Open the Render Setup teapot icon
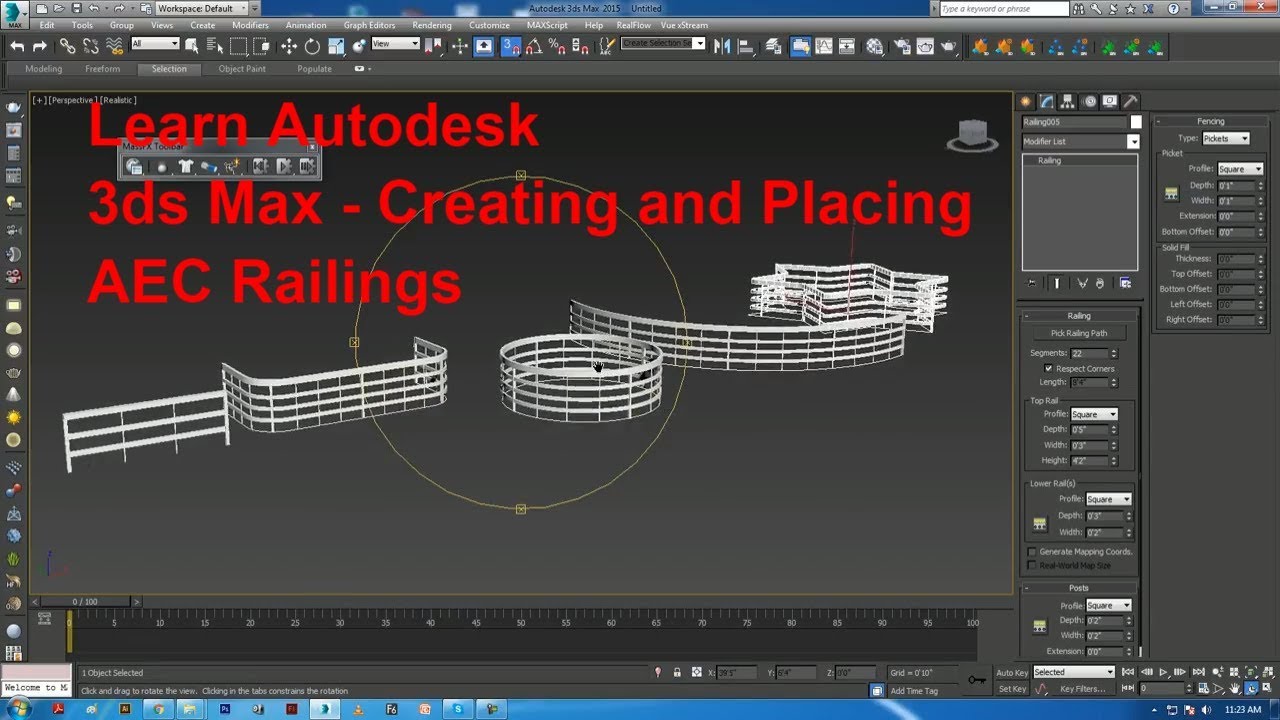1280x720 pixels. 901,46
